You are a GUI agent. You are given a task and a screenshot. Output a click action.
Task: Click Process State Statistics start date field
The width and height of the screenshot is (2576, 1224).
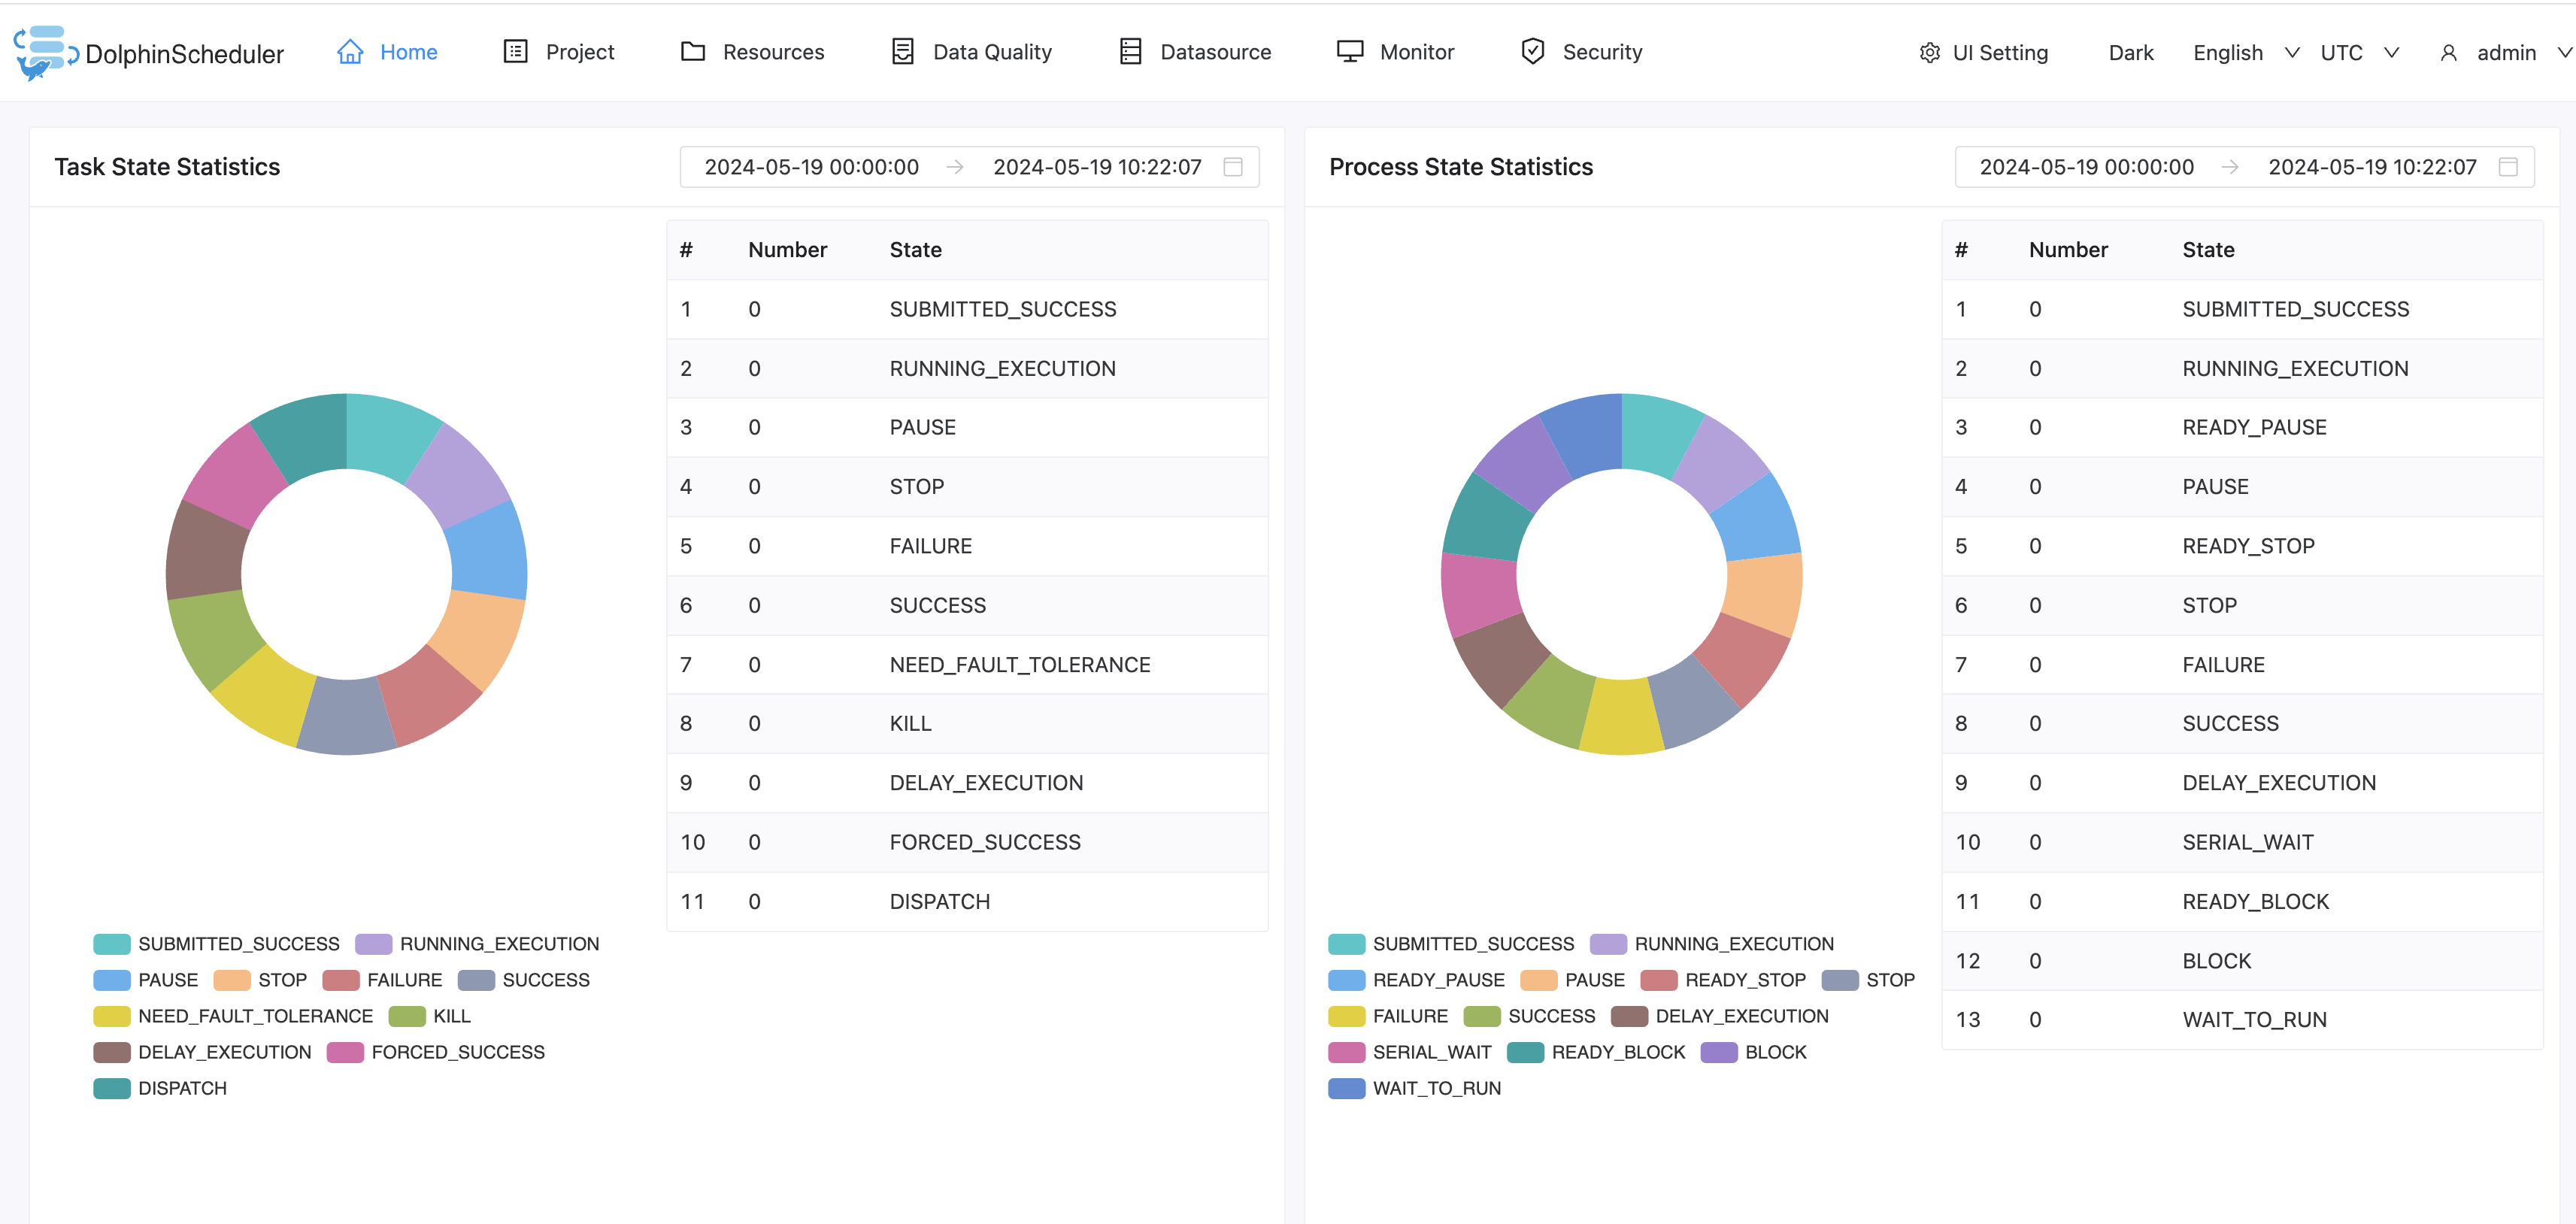point(2086,167)
